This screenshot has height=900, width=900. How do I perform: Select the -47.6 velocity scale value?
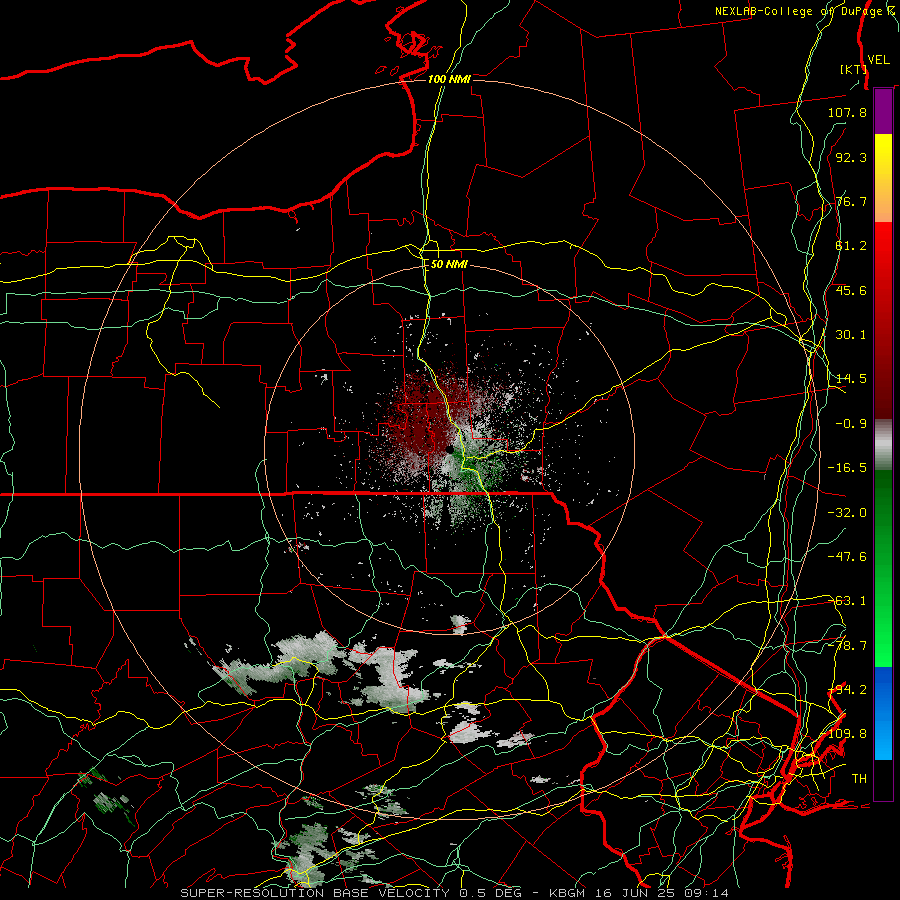(847, 557)
